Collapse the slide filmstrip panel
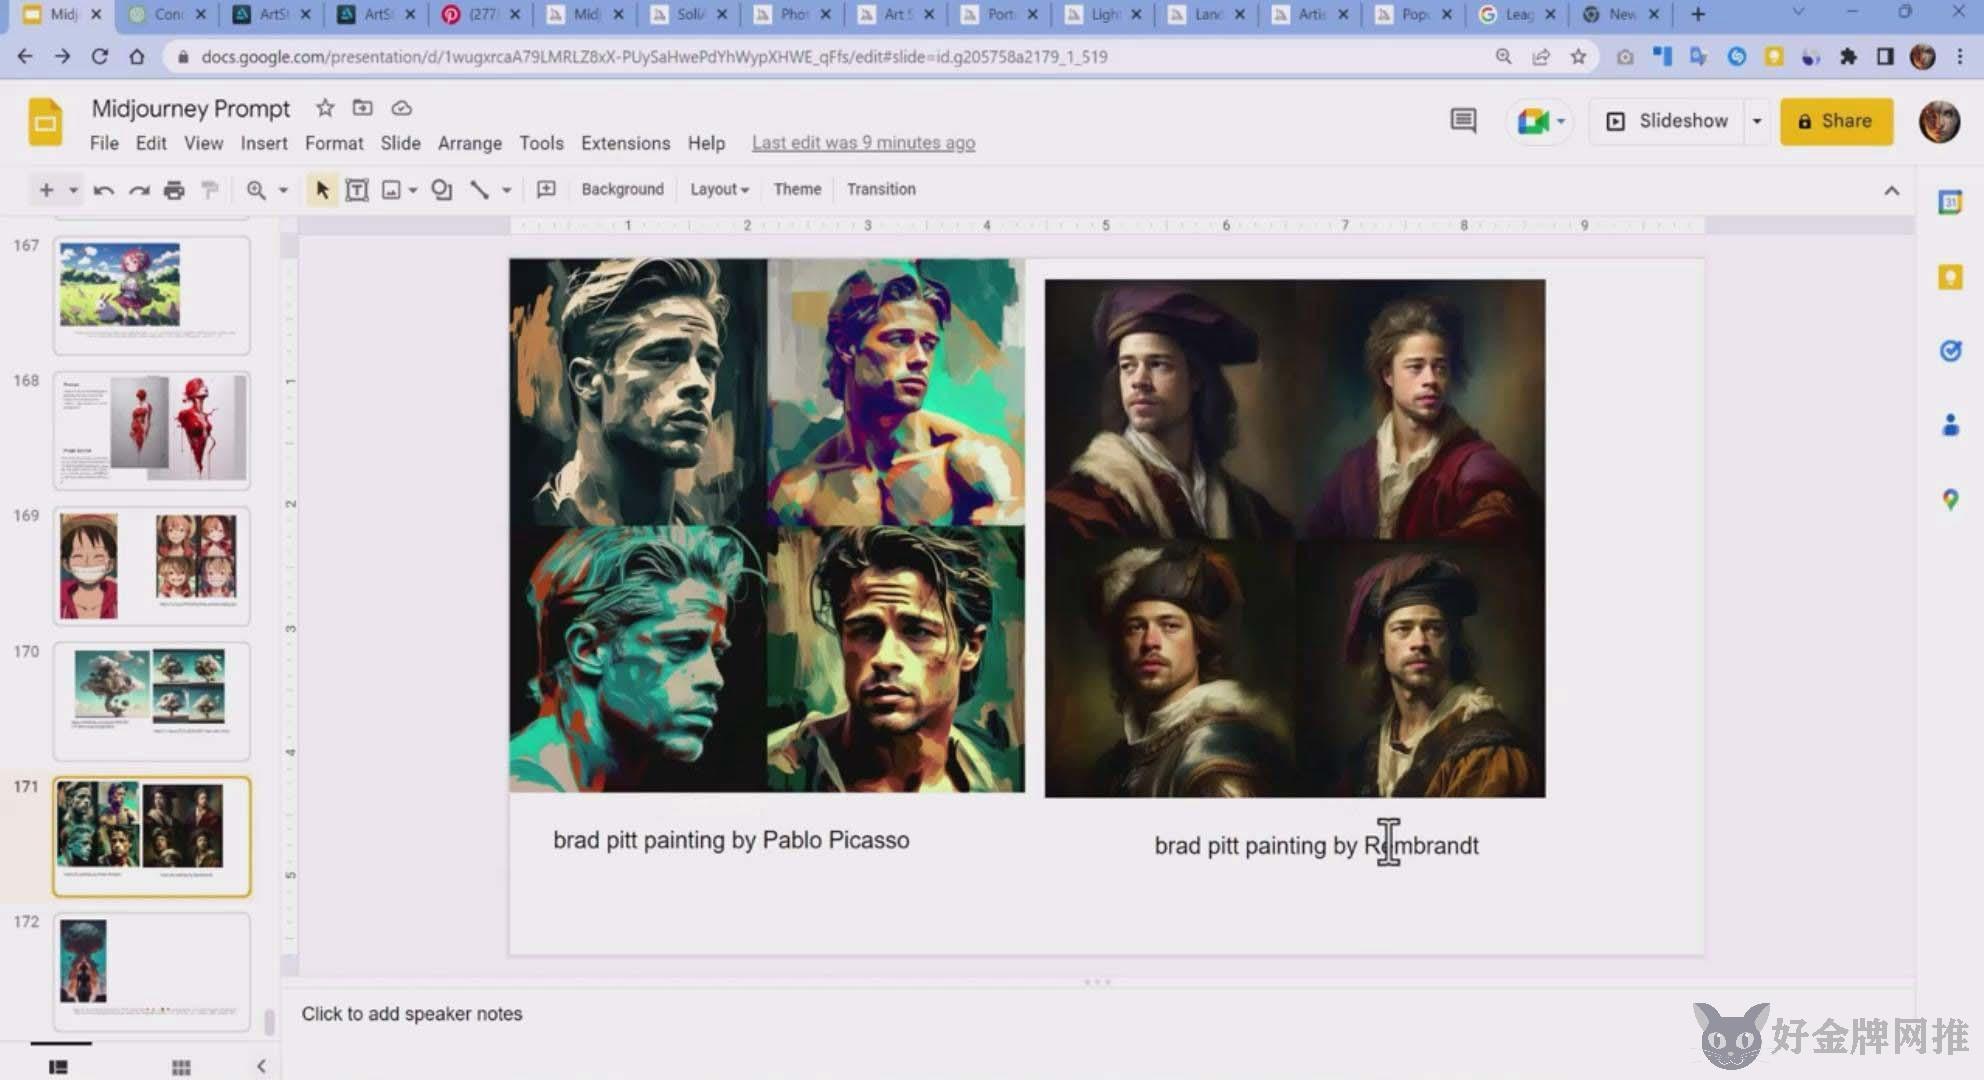1984x1080 pixels. click(261, 1066)
